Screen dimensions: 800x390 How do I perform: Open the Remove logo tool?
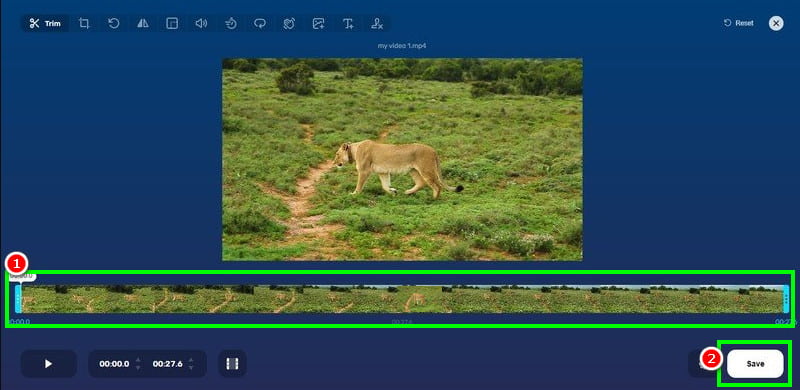click(378, 23)
